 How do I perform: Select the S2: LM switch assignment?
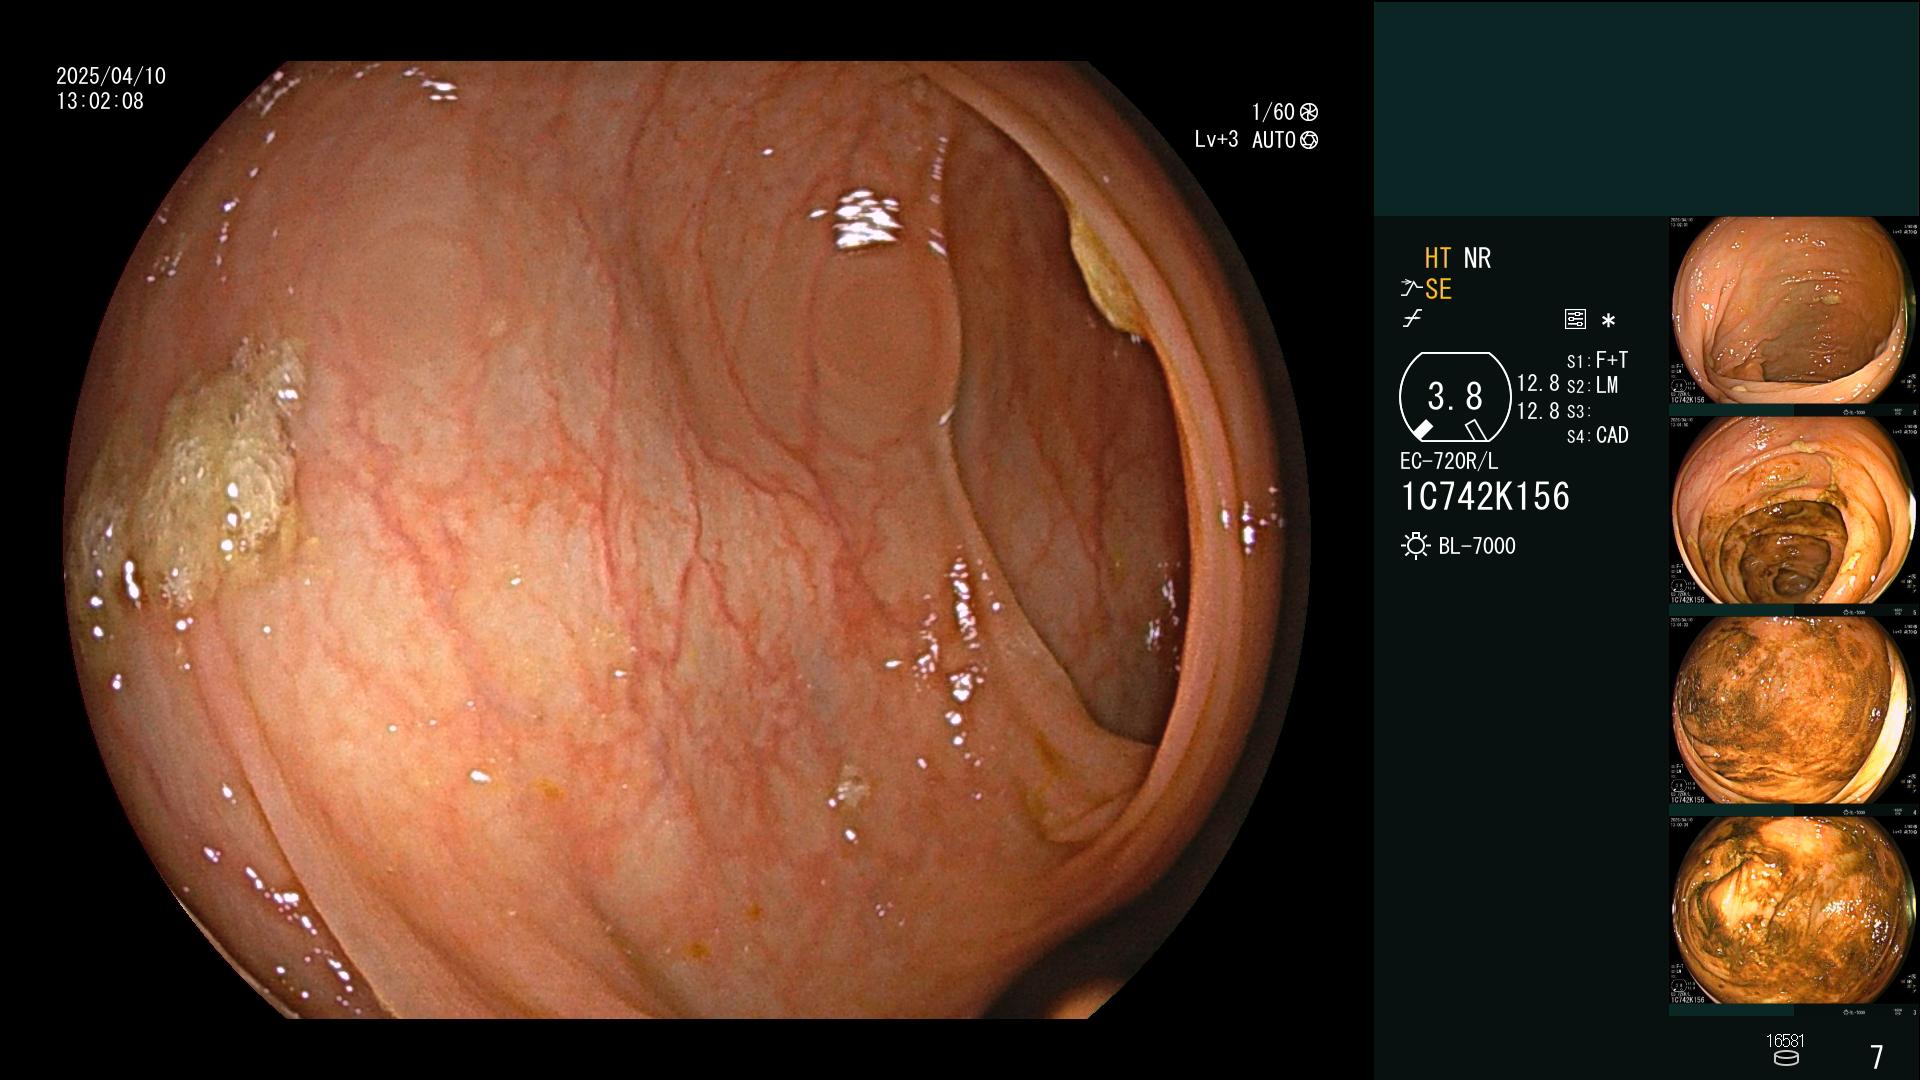[1592, 385]
